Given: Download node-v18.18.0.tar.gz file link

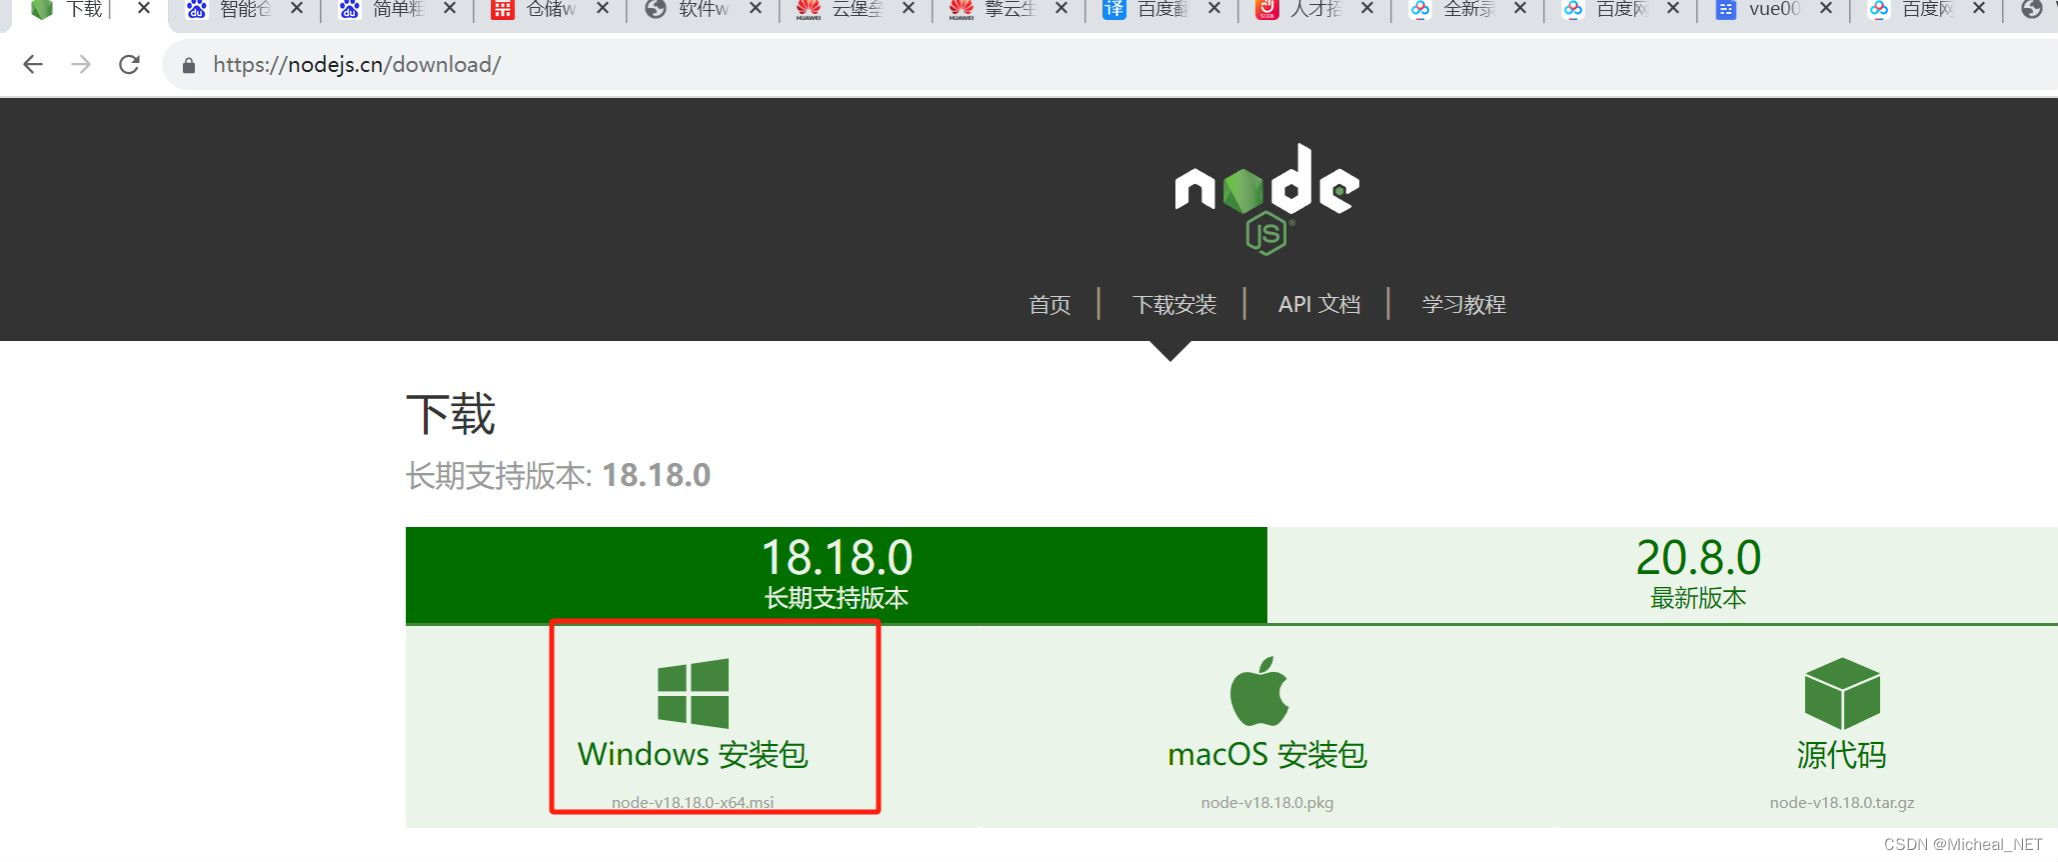Looking at the screenshot, I should click(1842, 802).
